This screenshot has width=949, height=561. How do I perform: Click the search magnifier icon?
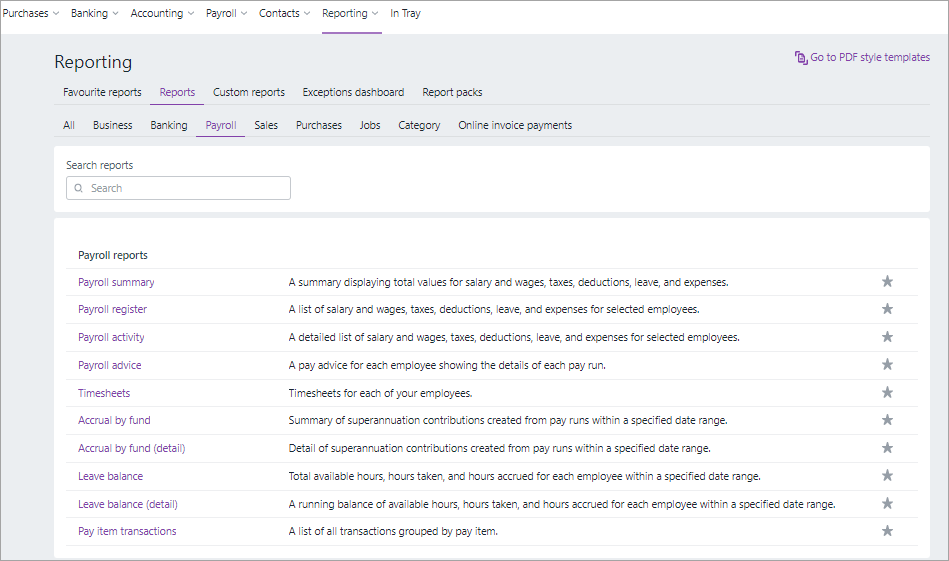pyautogui.click(x=79, y=188)
